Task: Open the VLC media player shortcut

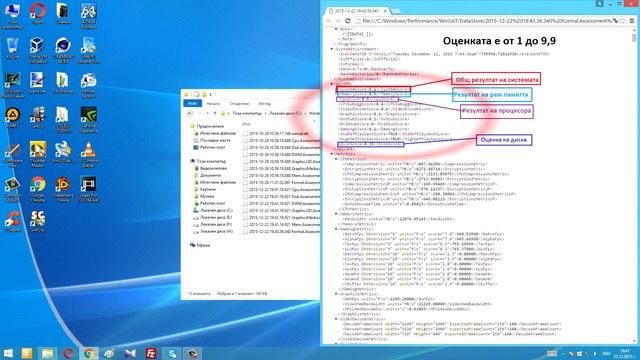Action: [x=88, y=154]
